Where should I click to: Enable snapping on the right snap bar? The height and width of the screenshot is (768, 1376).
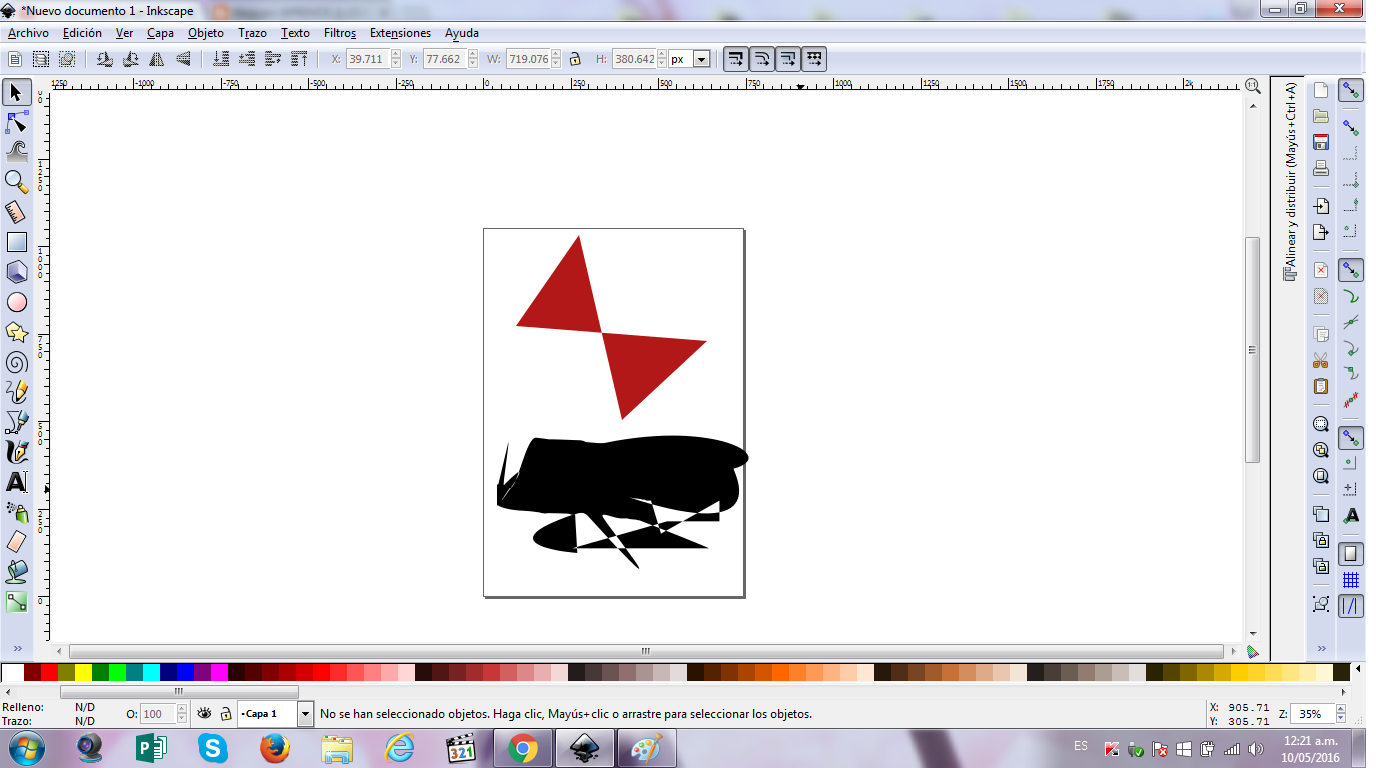(1349, 89)
